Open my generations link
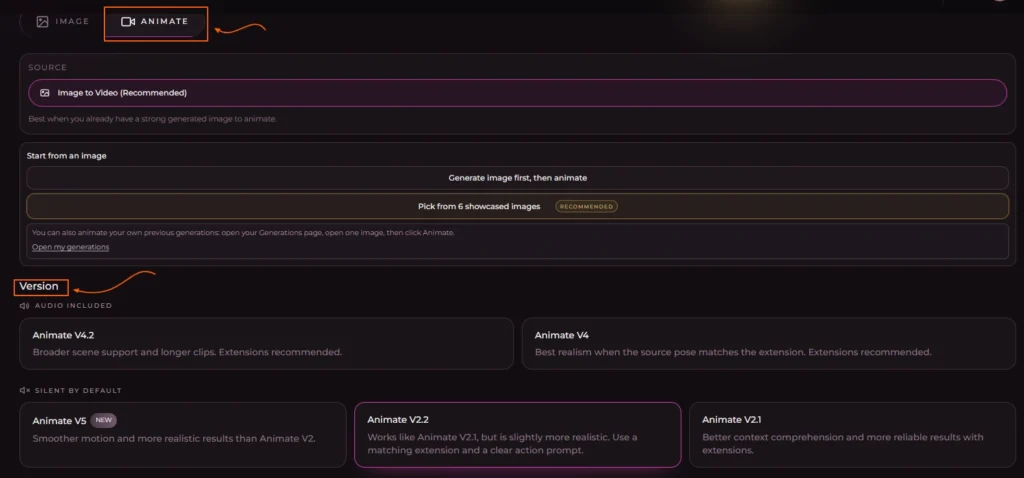 pos(71,247)
